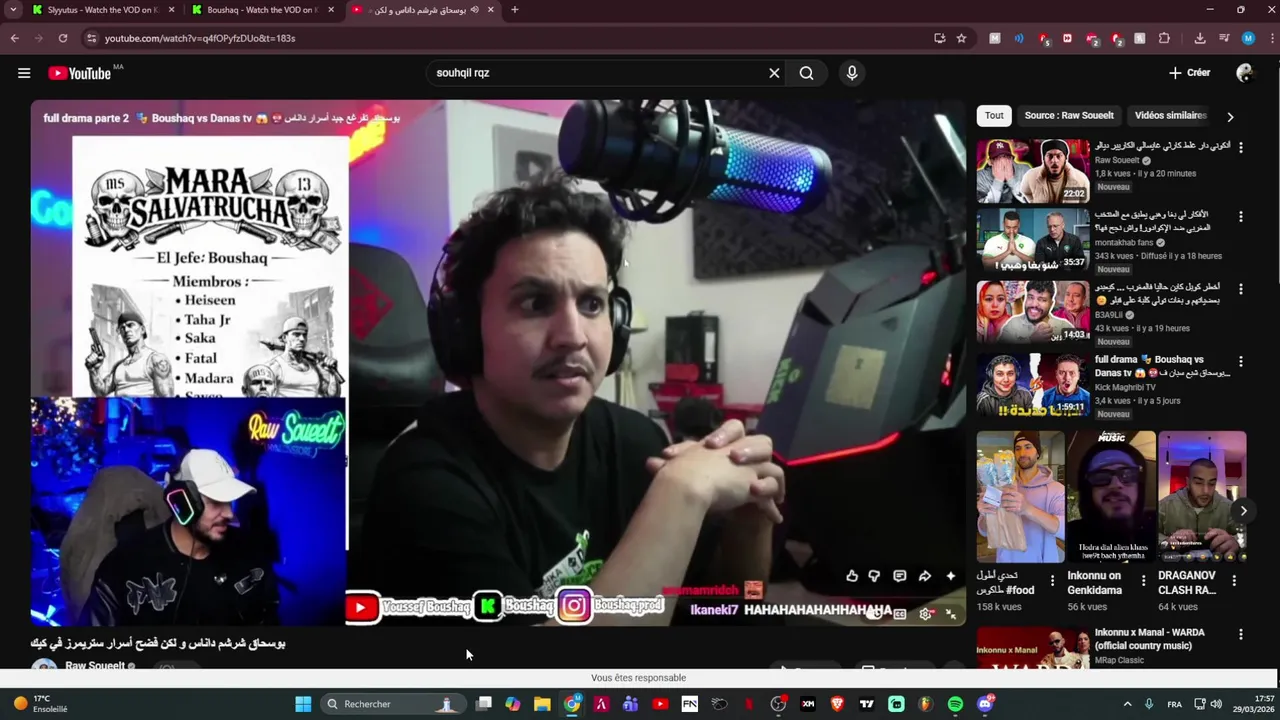The image size is (1280, 720).
Task: Open Spotify from the taskbar
Action: pyautogui.click(x=955, y=704)
